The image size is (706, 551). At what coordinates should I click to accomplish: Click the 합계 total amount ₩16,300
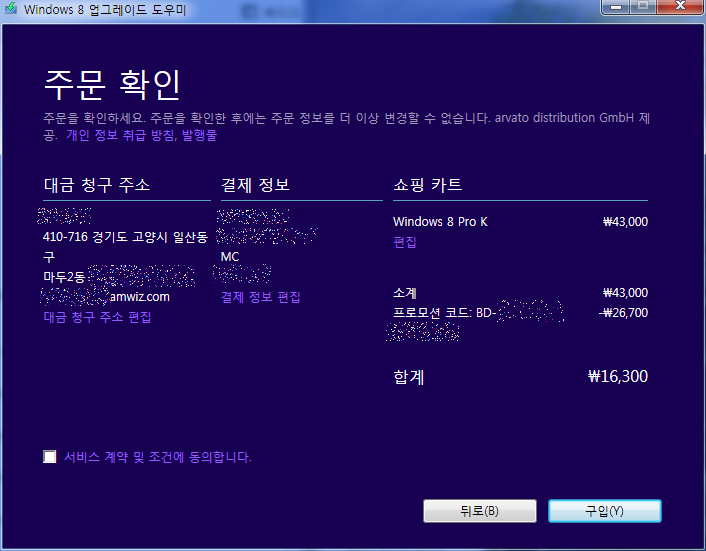point(618,378)
